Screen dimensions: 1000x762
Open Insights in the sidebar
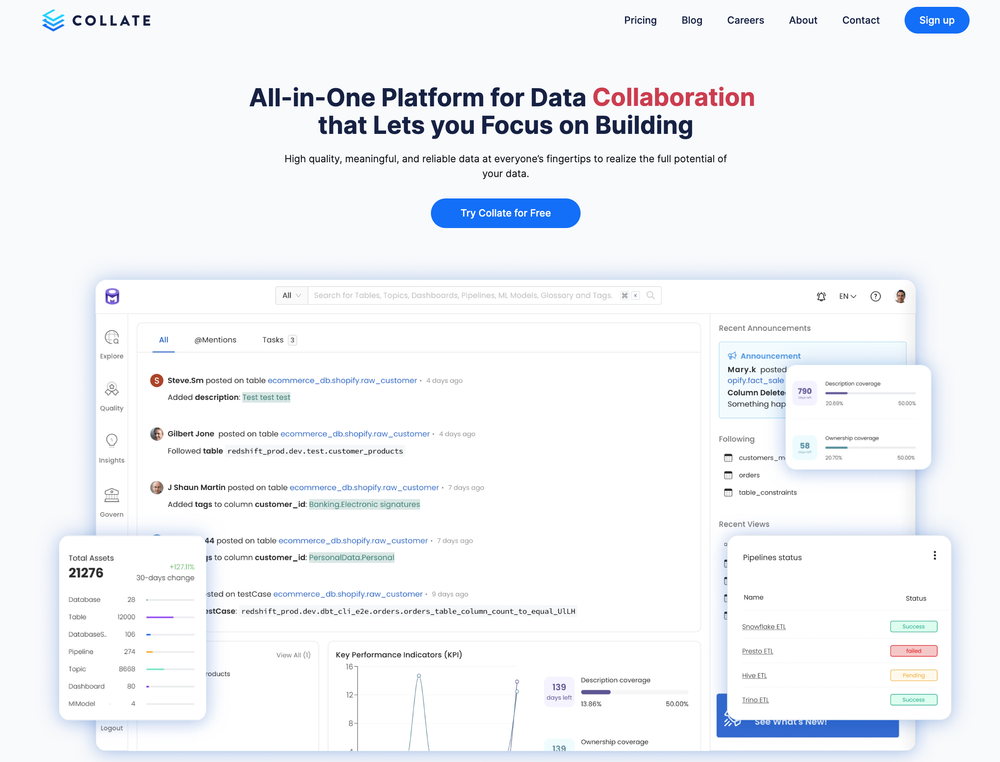(x=112, y=448)
